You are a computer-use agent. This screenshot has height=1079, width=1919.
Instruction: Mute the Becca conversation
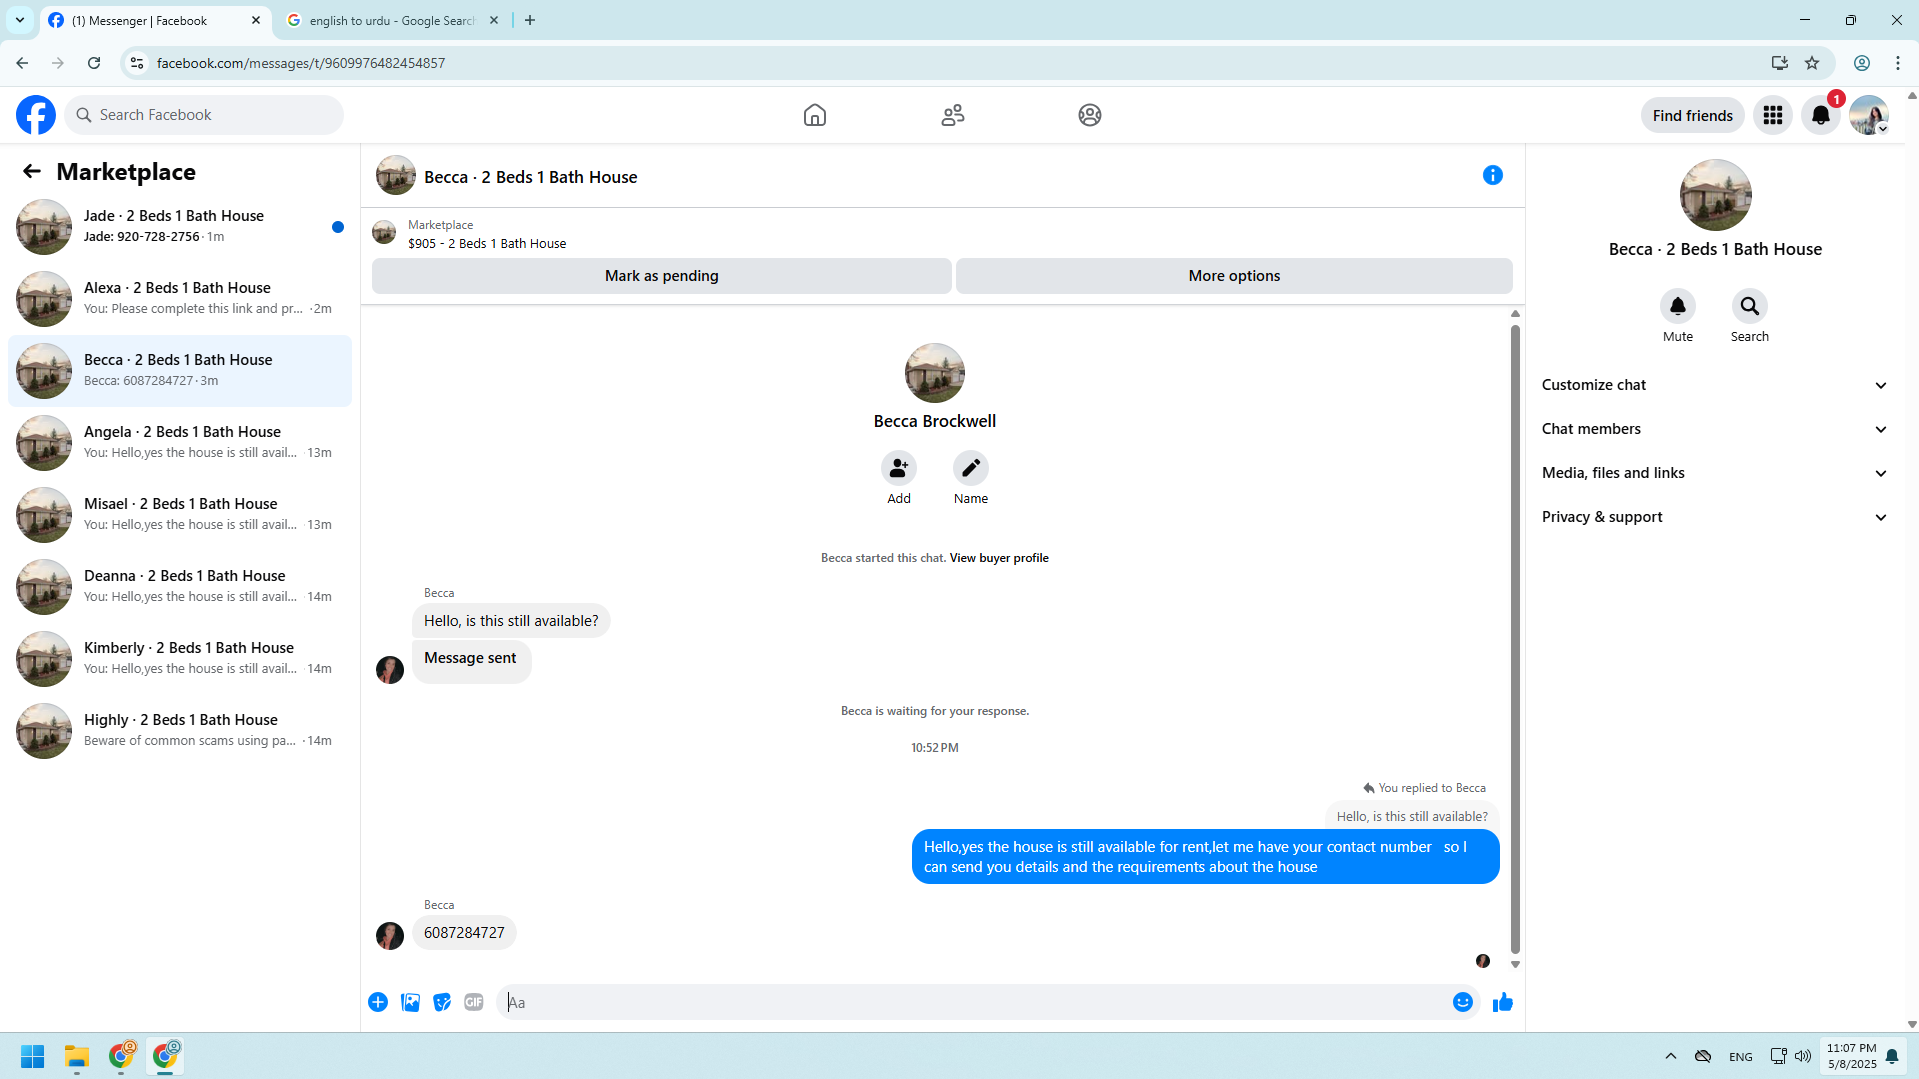point(1678,306)
